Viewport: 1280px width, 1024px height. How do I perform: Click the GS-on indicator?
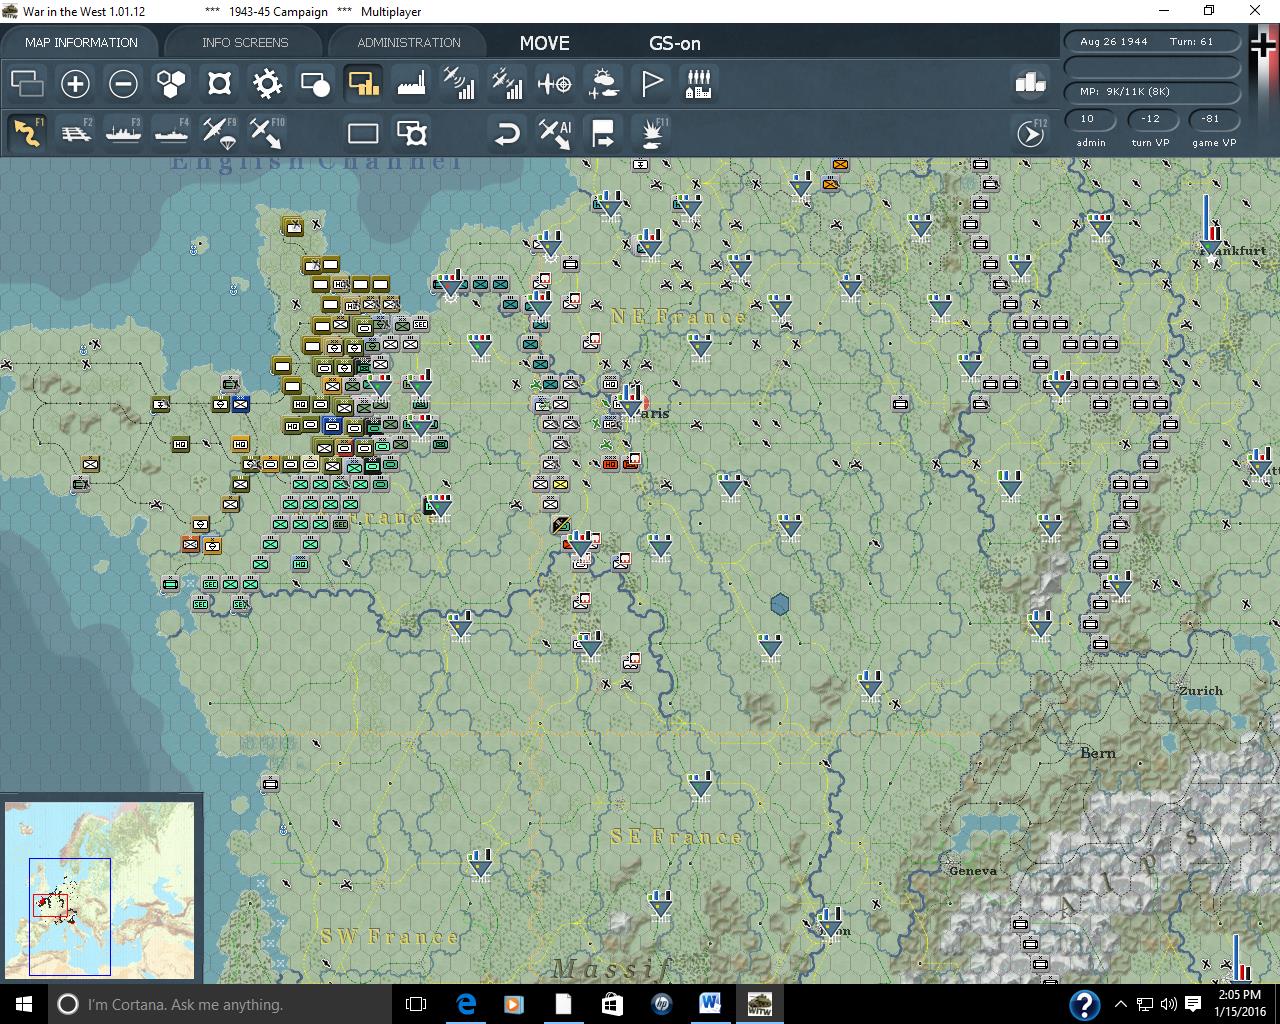(x=675, y=43)
